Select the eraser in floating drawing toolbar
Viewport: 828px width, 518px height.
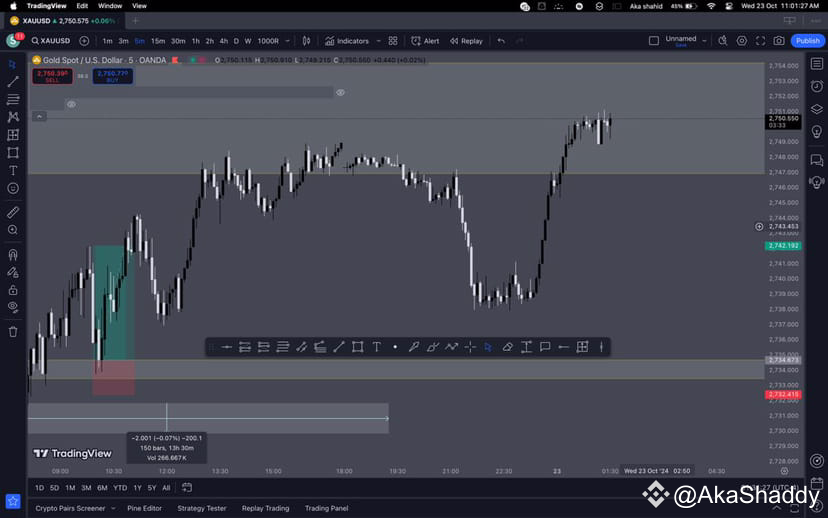tap(507, 347)
